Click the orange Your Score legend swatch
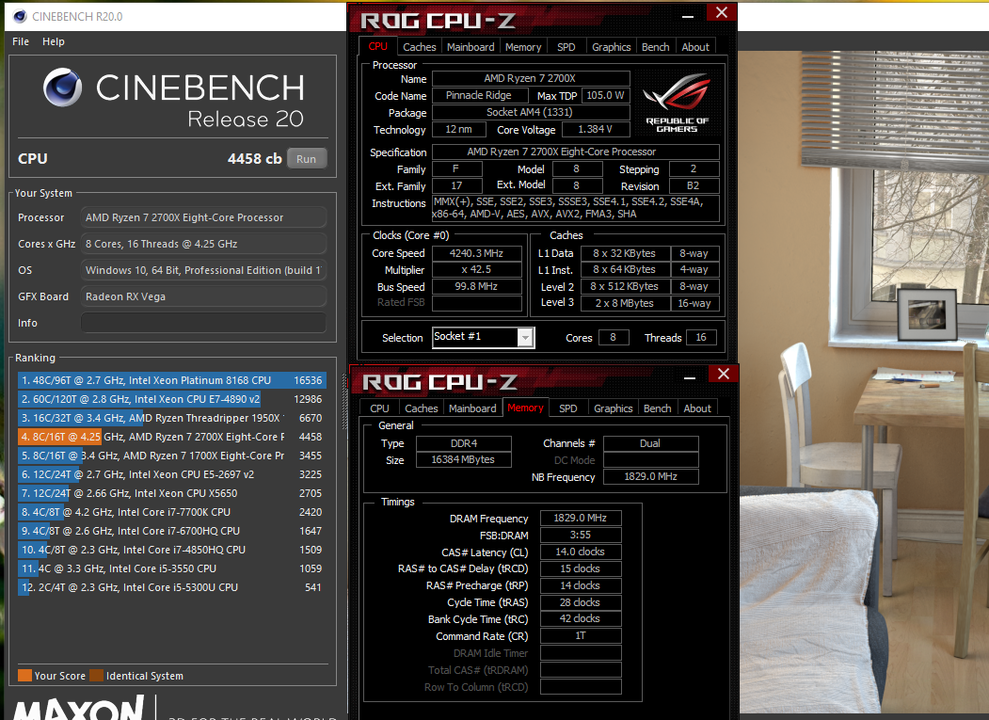The width and height of the screenshot is (989, 720). click(x=25, y=675)
